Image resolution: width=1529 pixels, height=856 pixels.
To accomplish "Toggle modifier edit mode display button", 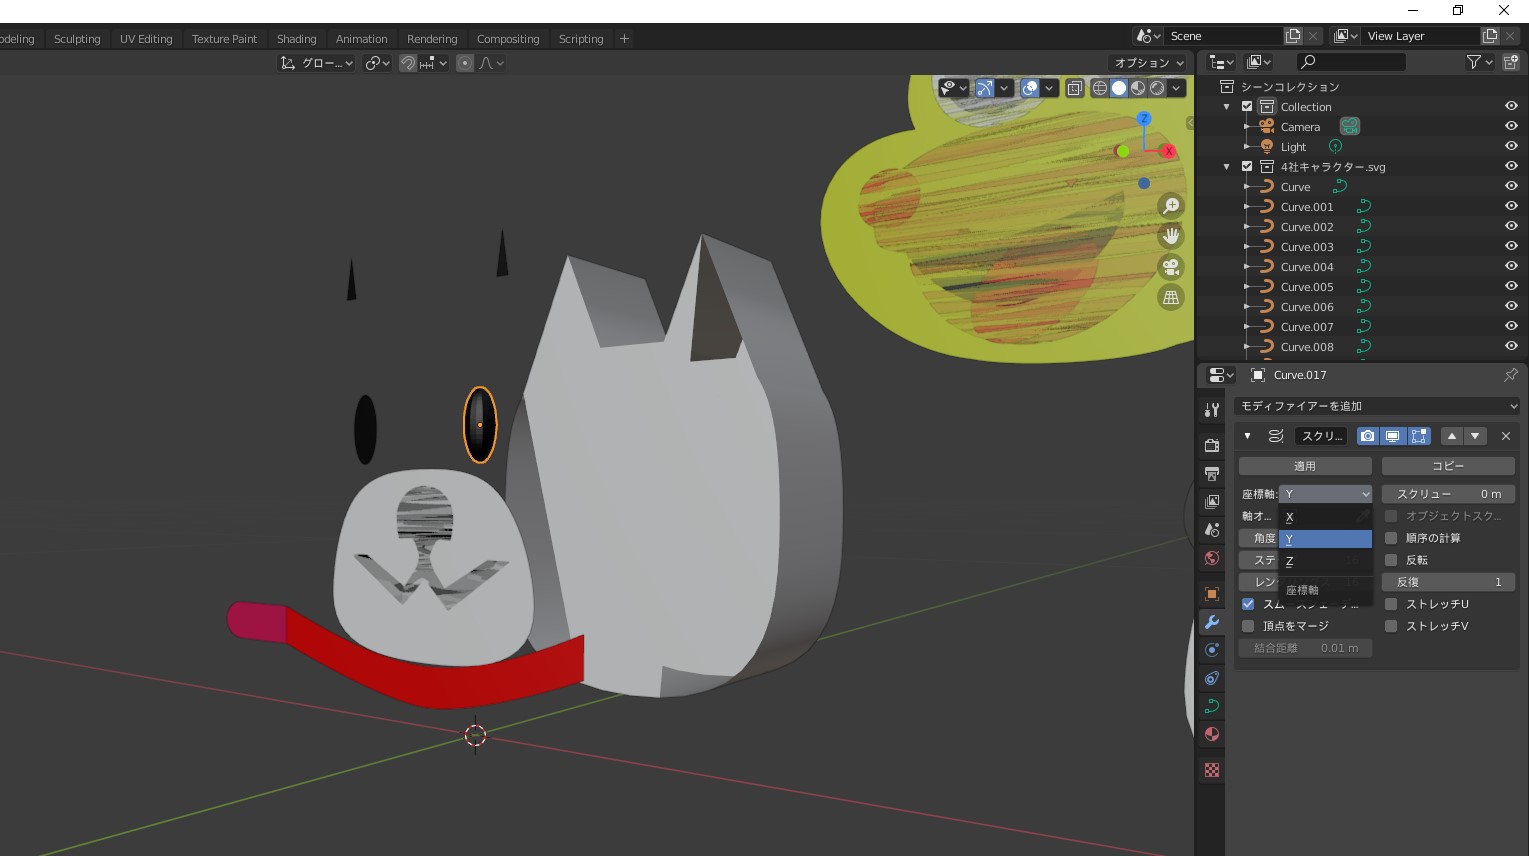I will tap(1418, 436).
